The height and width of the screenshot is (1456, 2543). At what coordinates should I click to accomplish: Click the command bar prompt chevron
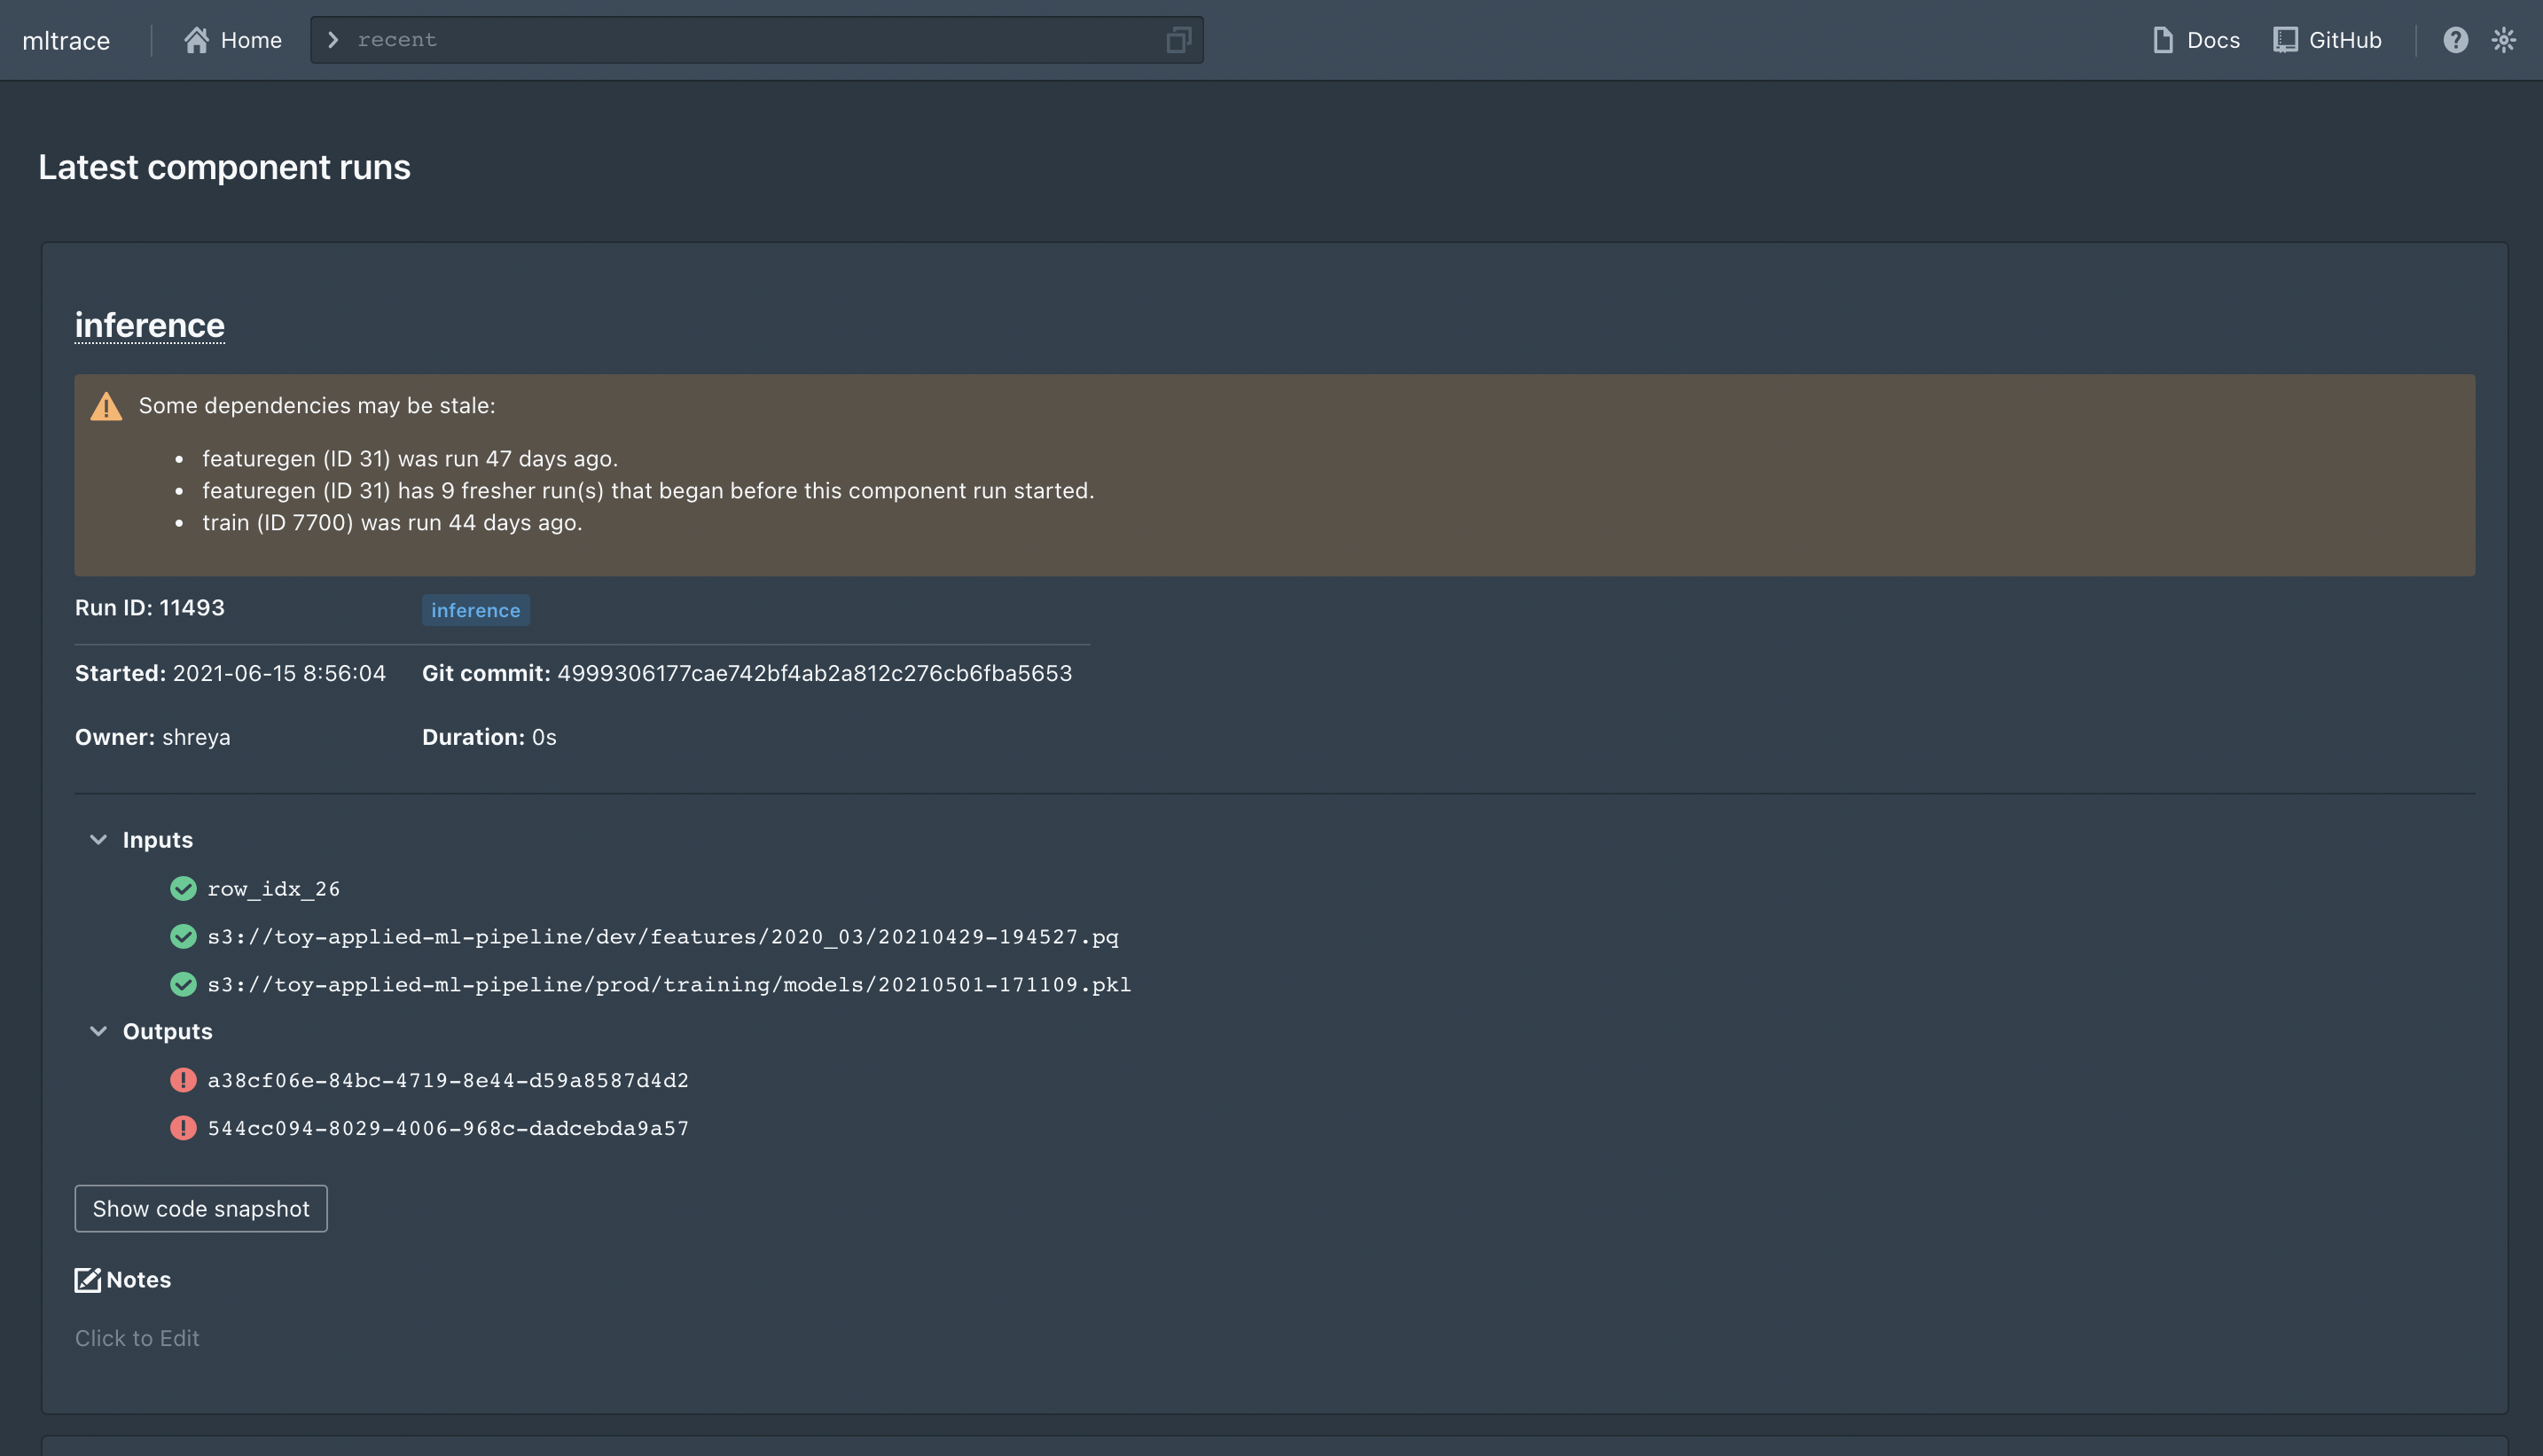tap(333, 40)
